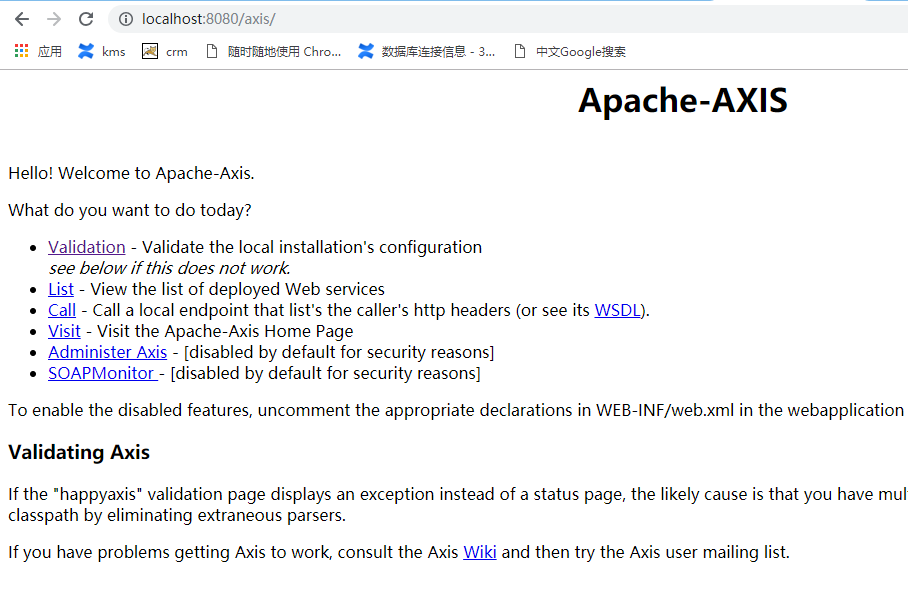The height and width of the screenshot is (595, 908).
Task: Click 'What do you want to do today?' text
Action: [130, 210]
